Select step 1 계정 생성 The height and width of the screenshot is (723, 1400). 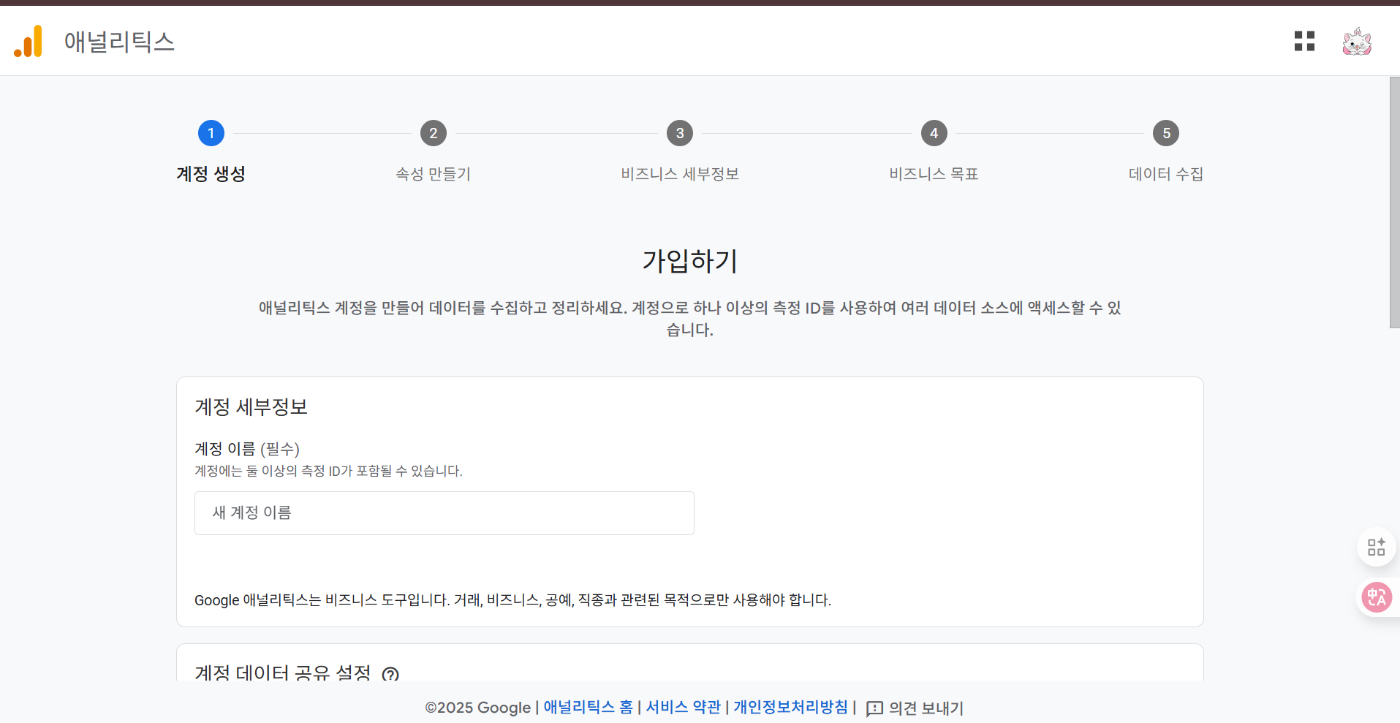pos(211,152)
